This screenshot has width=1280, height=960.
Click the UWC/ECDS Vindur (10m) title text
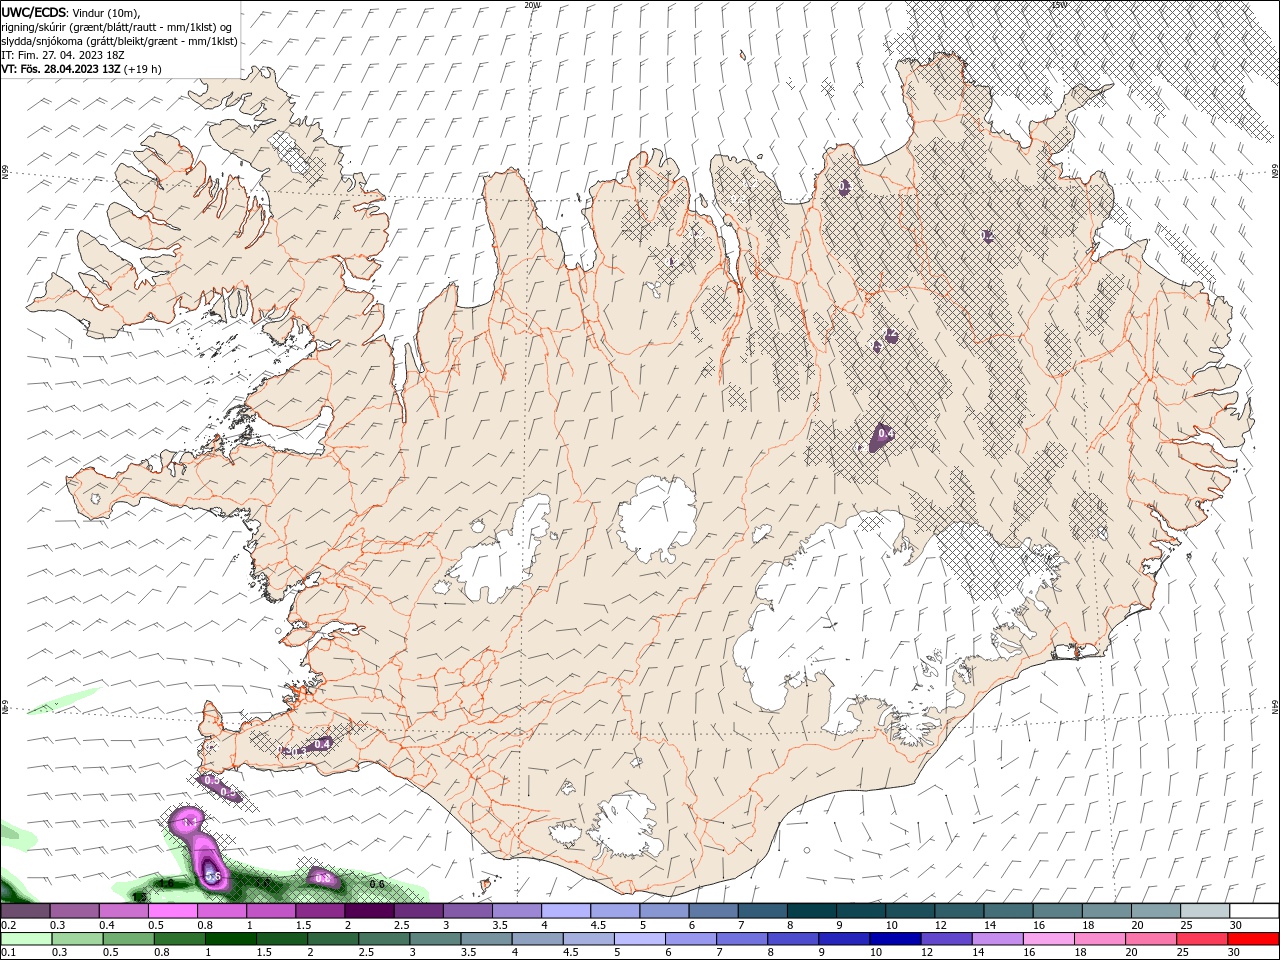coord(71,12)
